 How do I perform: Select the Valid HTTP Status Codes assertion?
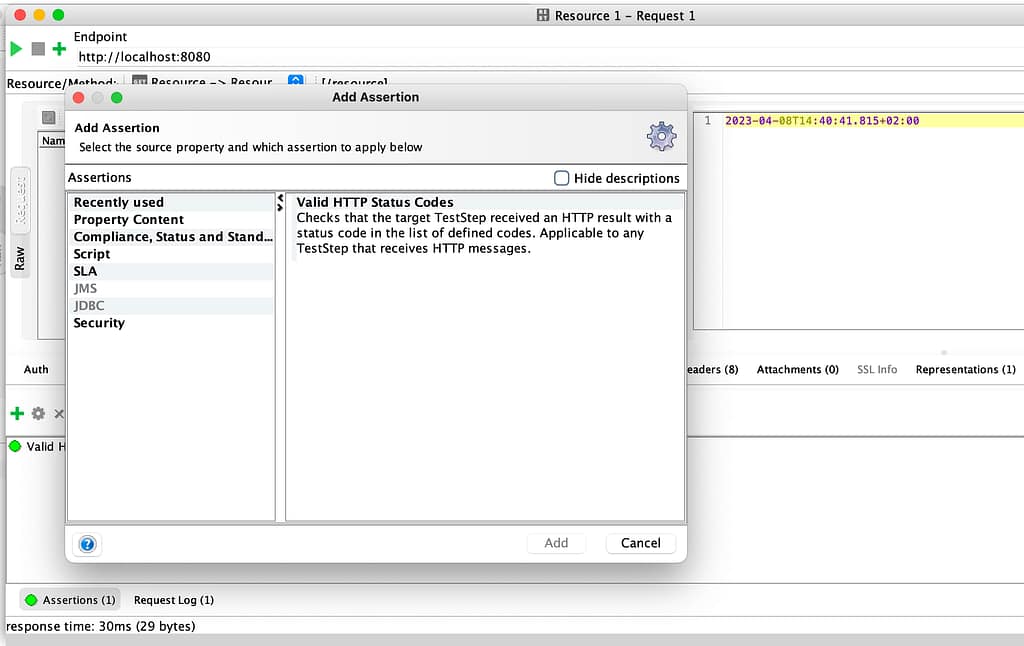coord(373,201)
